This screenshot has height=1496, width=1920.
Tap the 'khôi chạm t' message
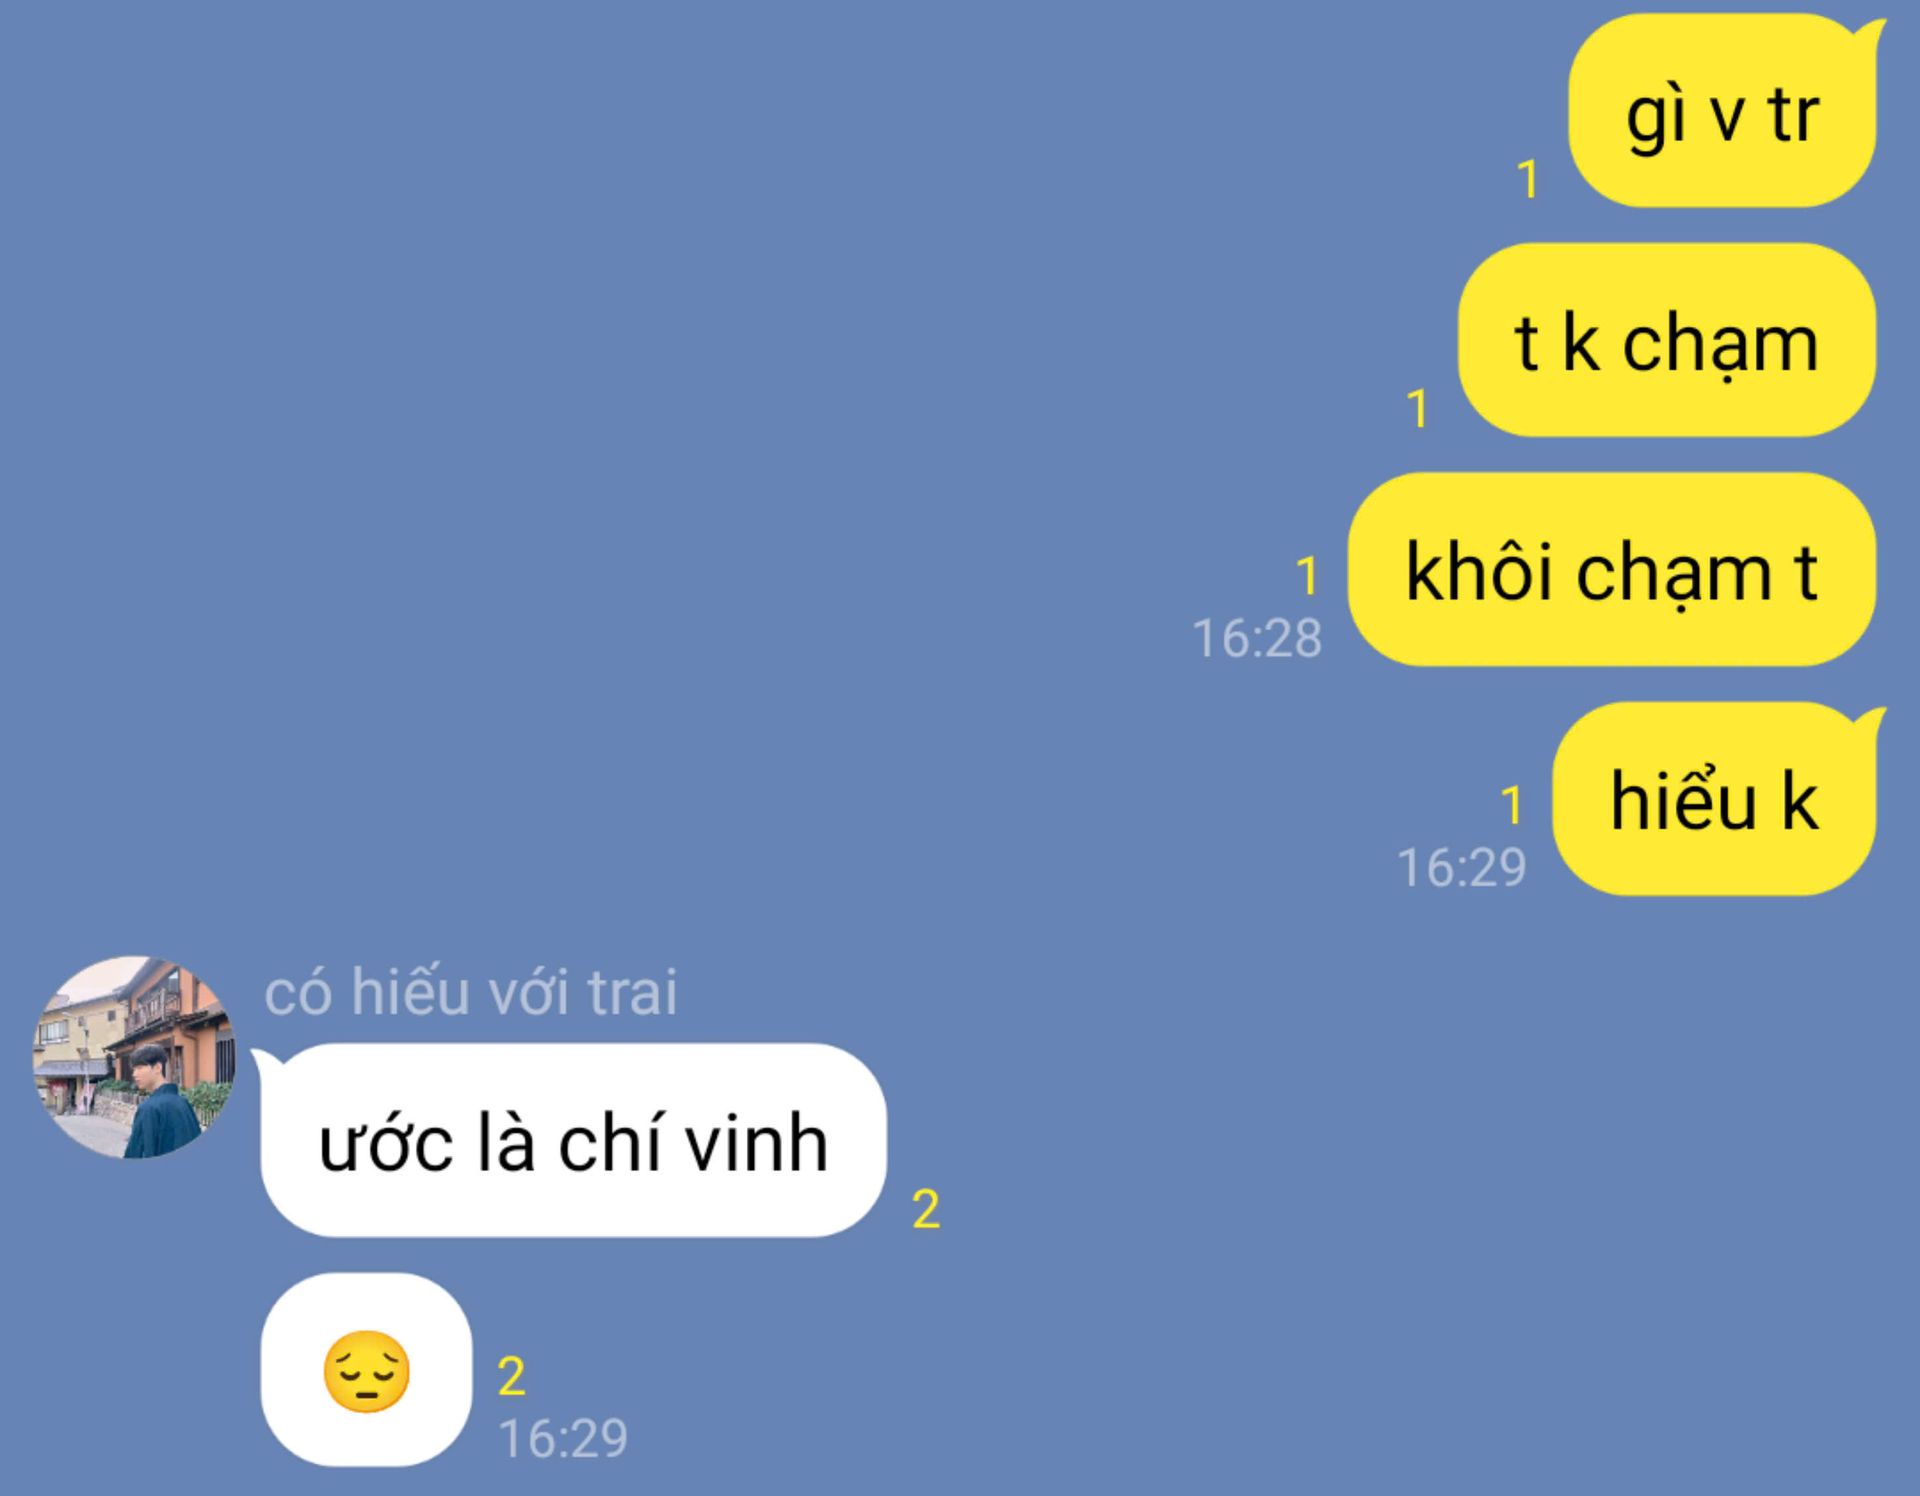coord(1611,569)
